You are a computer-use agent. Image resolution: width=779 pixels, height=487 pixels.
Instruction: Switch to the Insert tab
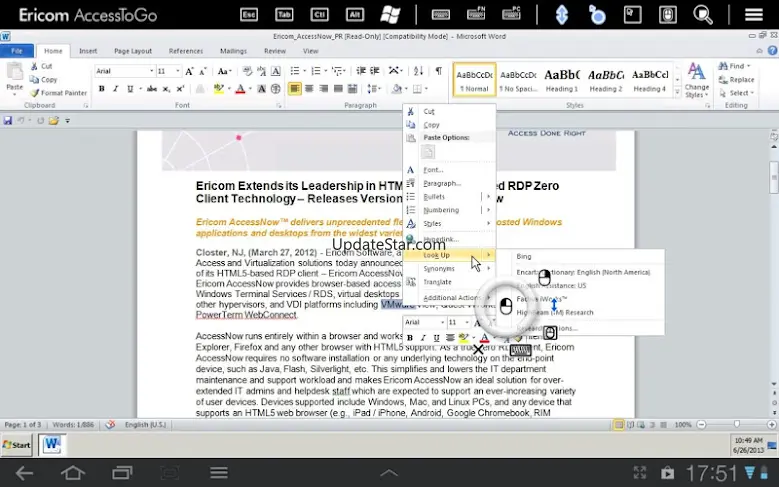pos(88,51)
